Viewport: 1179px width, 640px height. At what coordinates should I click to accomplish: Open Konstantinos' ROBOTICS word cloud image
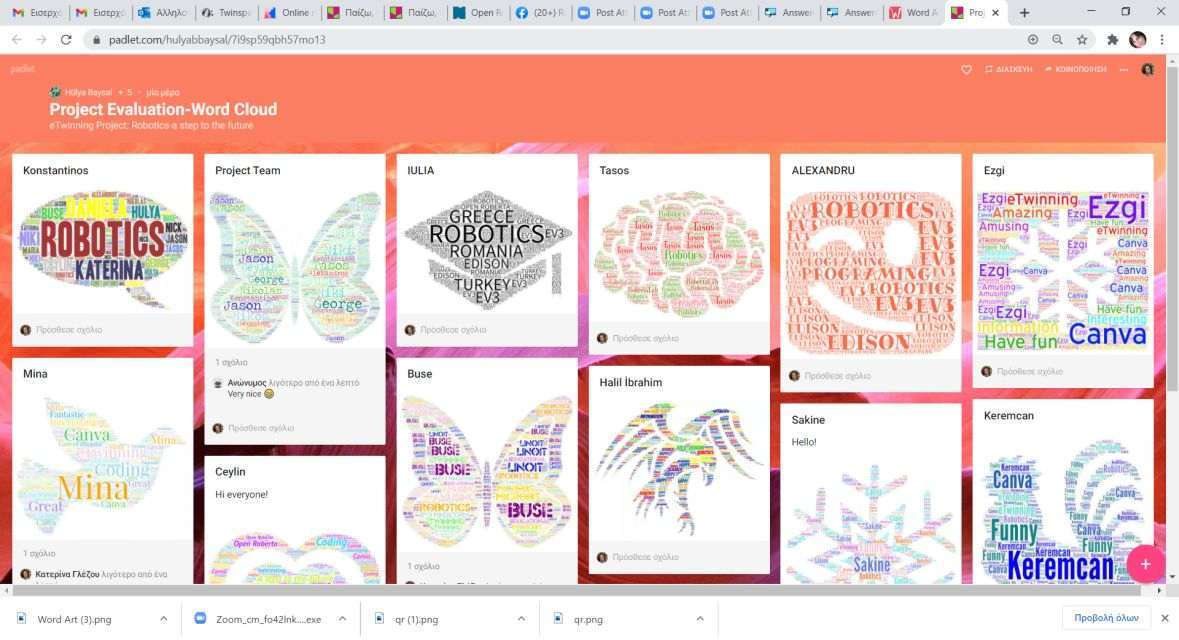[x=103, y=250]
